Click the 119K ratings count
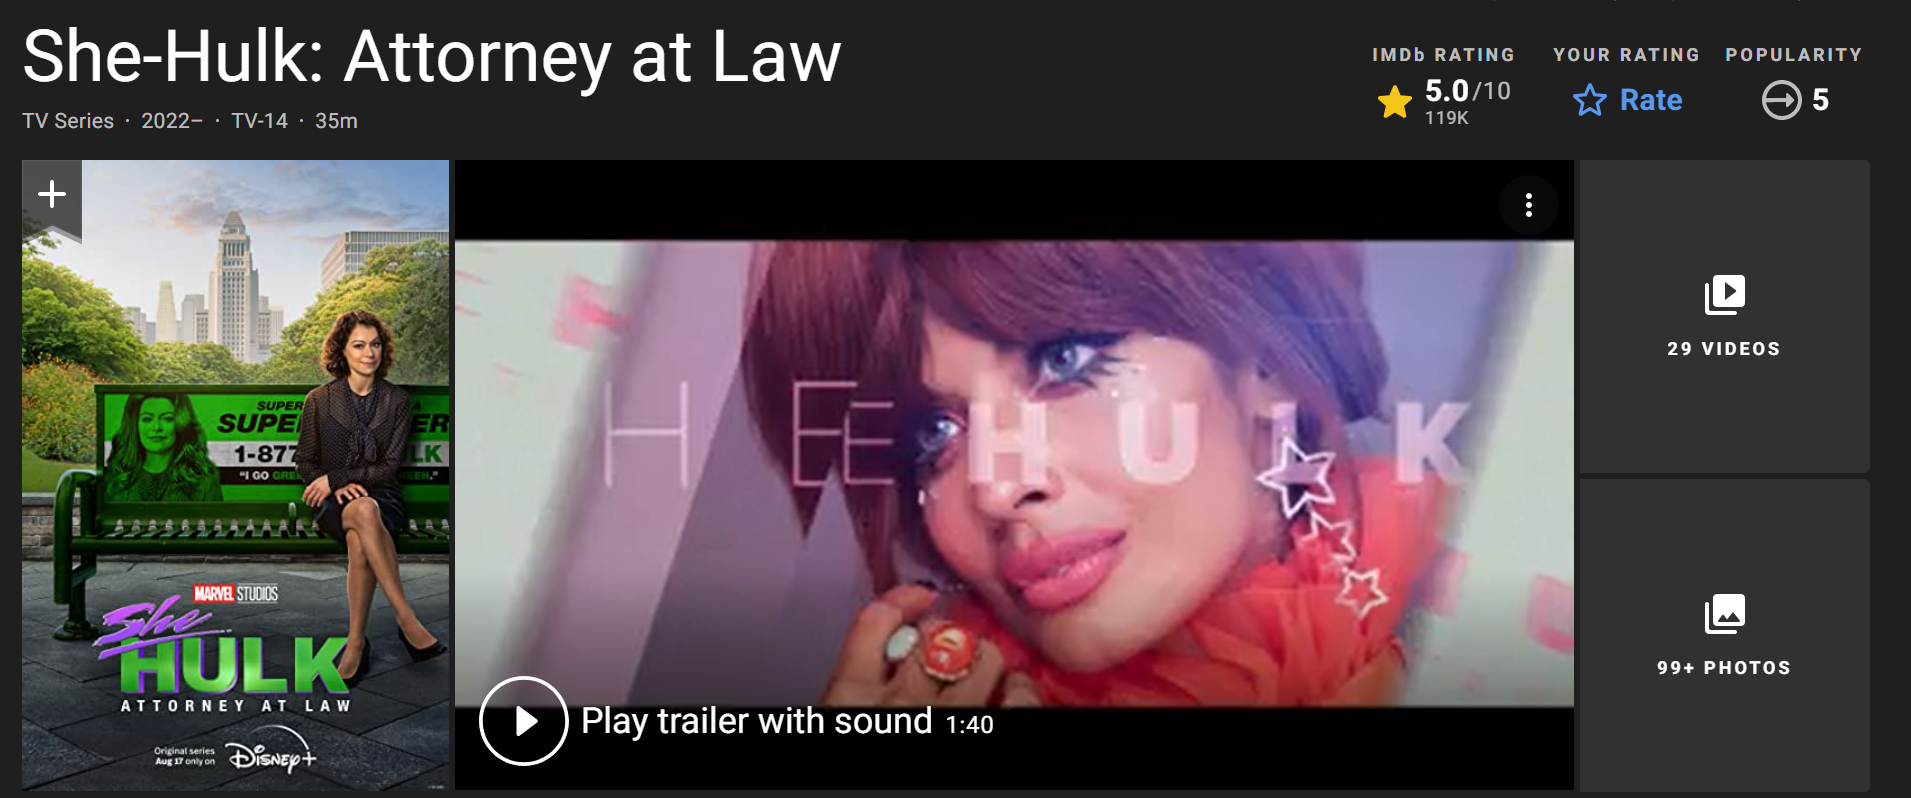Screen dimensions: 1911x798 click(x=1447, y=118)
